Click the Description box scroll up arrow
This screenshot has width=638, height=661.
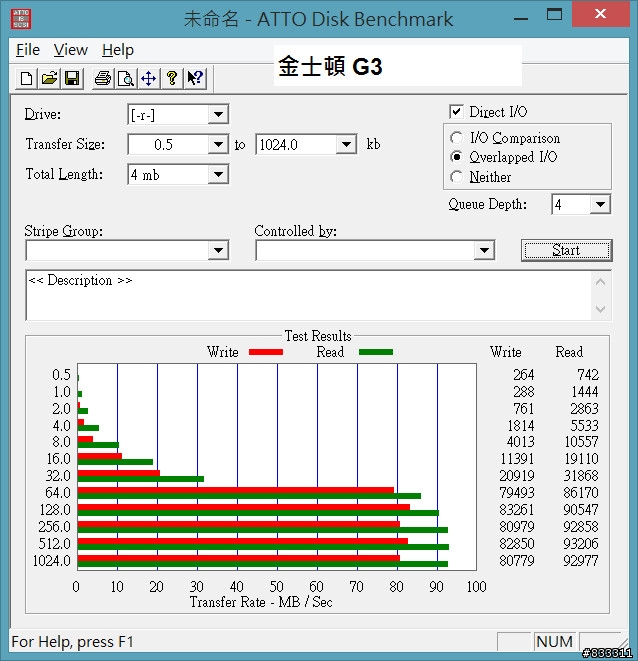[x=600, y=282]
